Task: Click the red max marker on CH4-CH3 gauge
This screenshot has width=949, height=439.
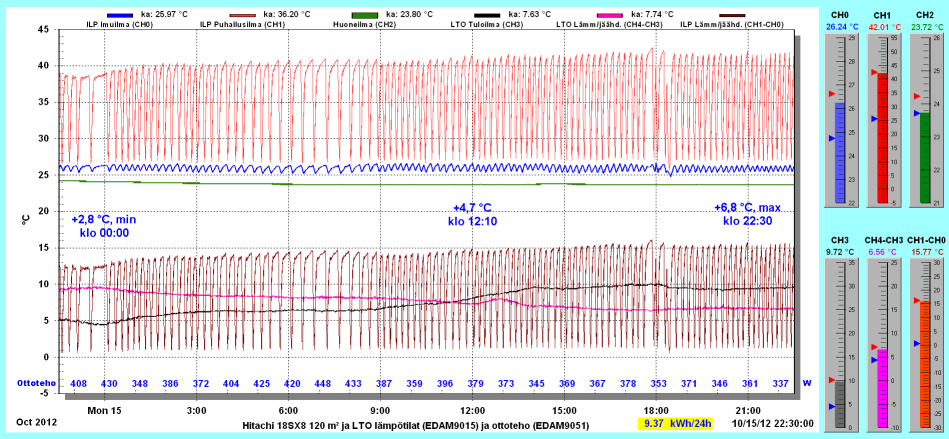Action: [874, 347]
